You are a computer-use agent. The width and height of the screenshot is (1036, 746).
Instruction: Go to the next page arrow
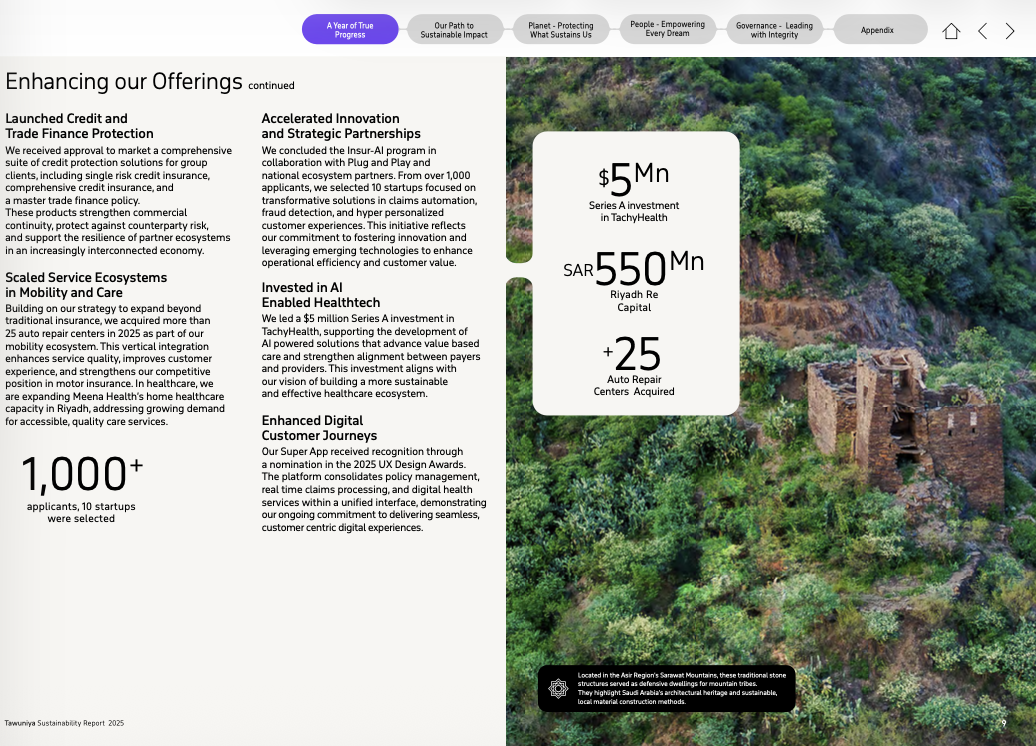pyautogui.click(x=1010, y=31)
